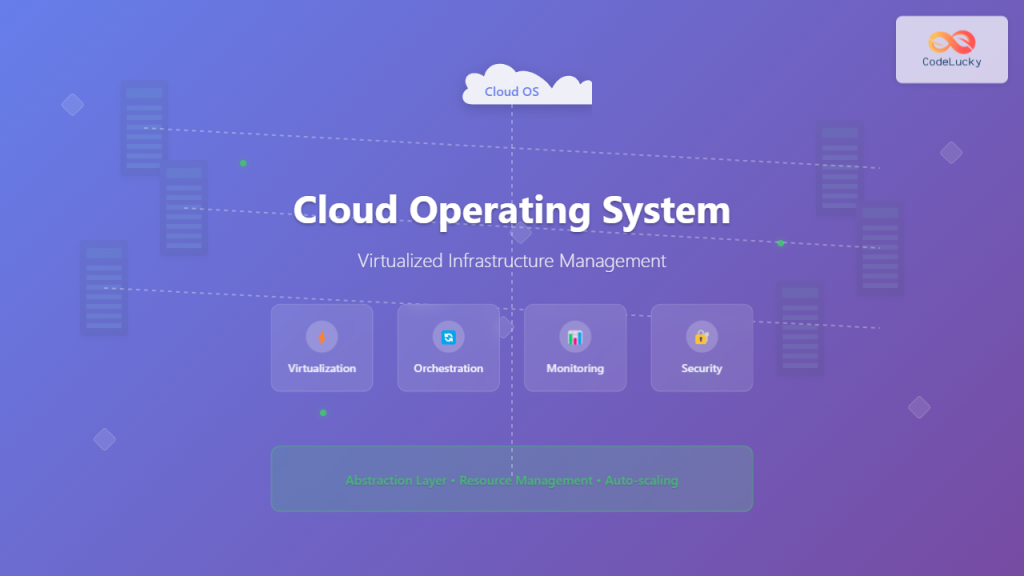Image resolution: width=1024 pixels, height=576 pixels.
Task: Click the sync arrows Orchestration icon
Action: pos(448,338)
